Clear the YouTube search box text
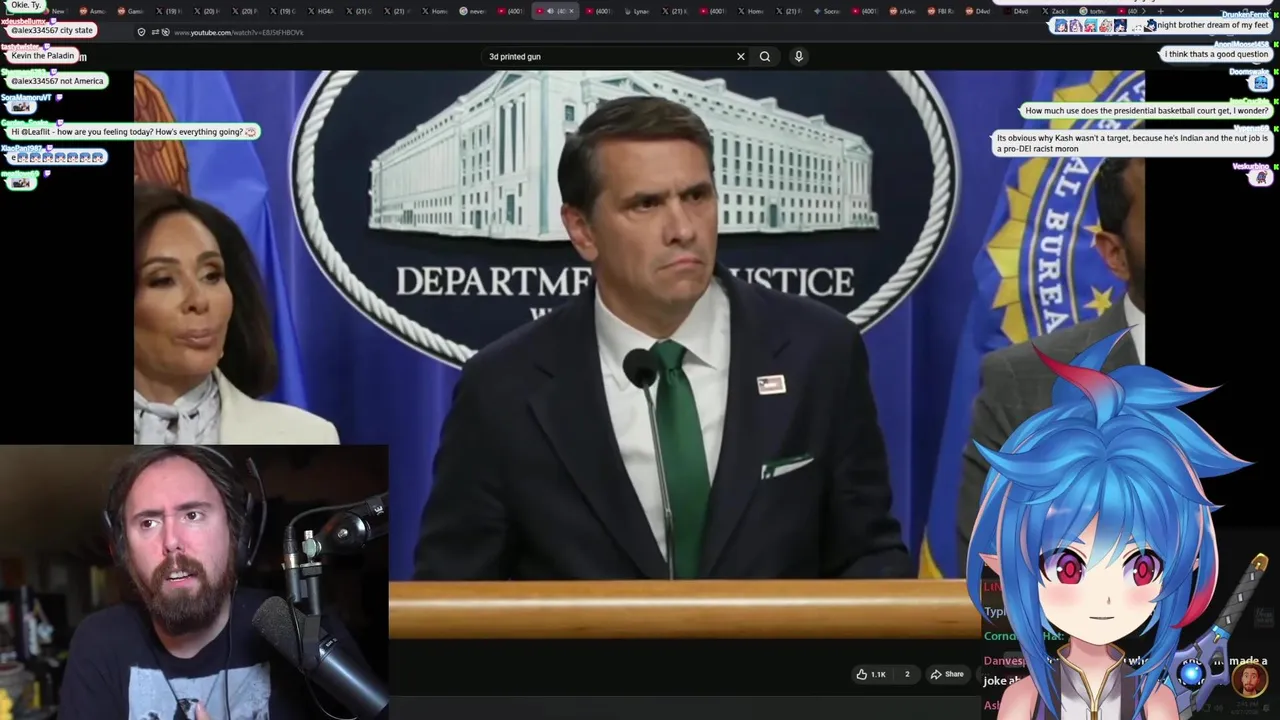This screenshot has width=1280, height=720. [x=741, y=56]
